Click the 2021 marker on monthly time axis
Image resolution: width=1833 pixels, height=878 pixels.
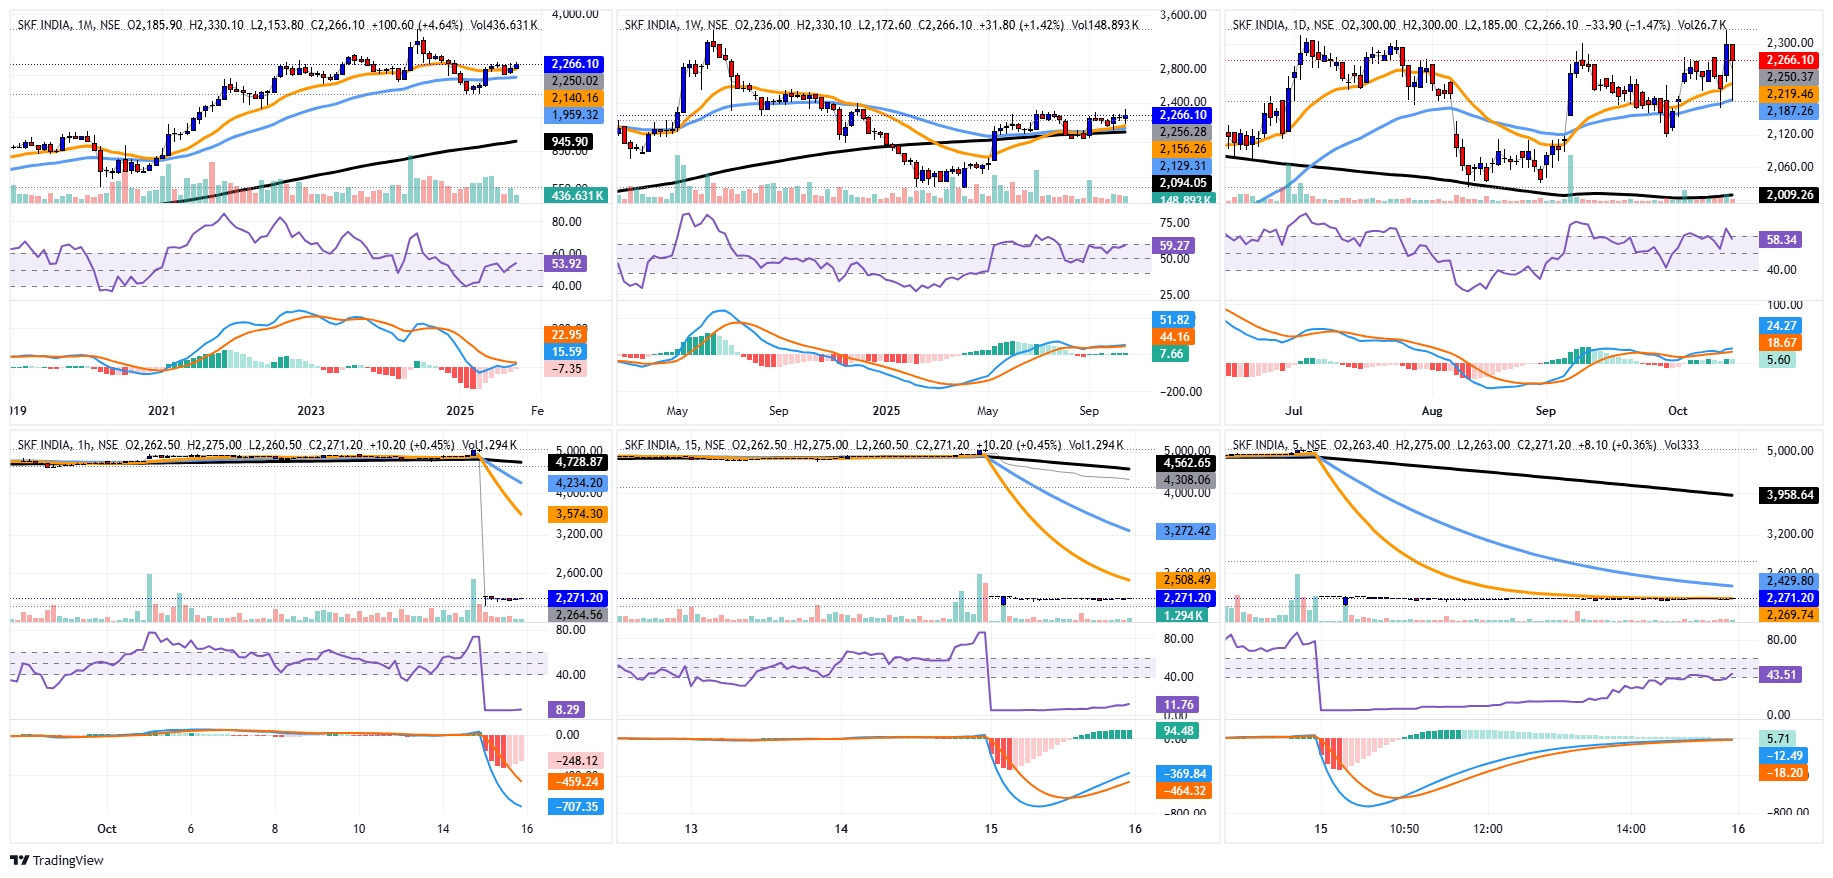tap(161, 411)
